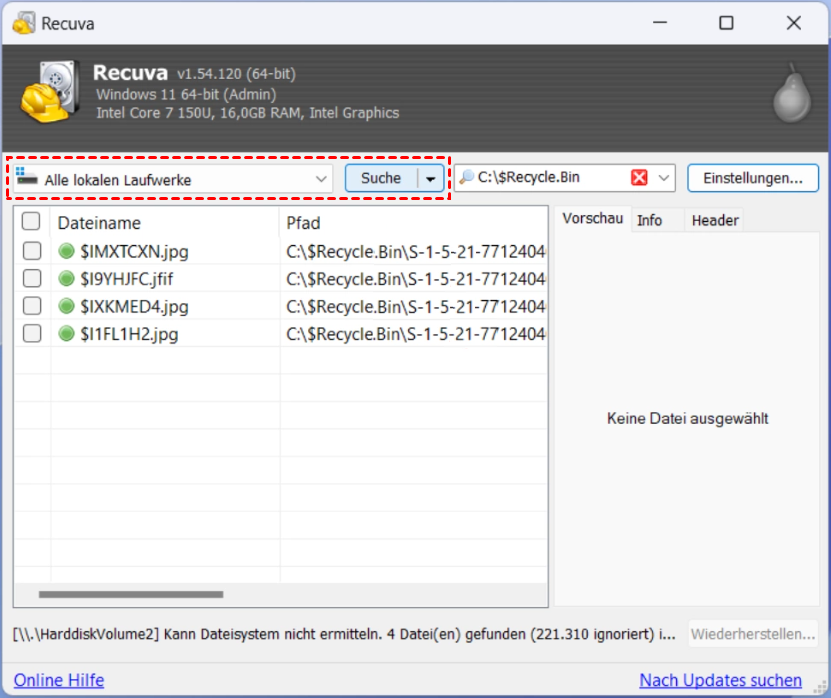Click the Wiederherstellen... button

pos(753,634)
